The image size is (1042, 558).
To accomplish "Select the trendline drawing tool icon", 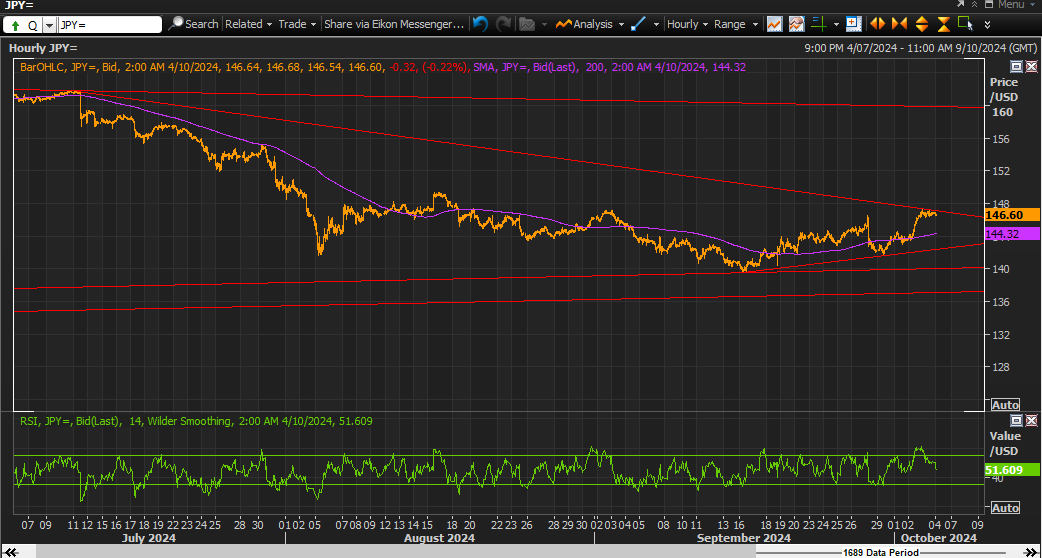I will tap(639, 24).
